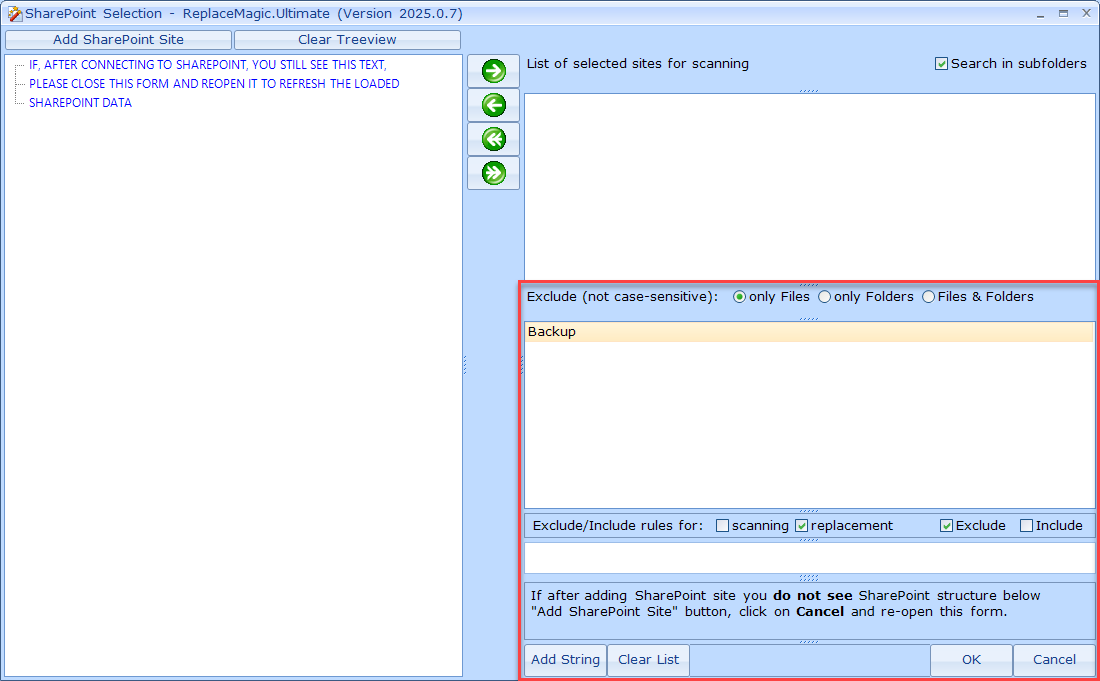Screen dimensions: 1100x681
Task: Click the double right arrow add-all button
Action: (x=493, y=173)
